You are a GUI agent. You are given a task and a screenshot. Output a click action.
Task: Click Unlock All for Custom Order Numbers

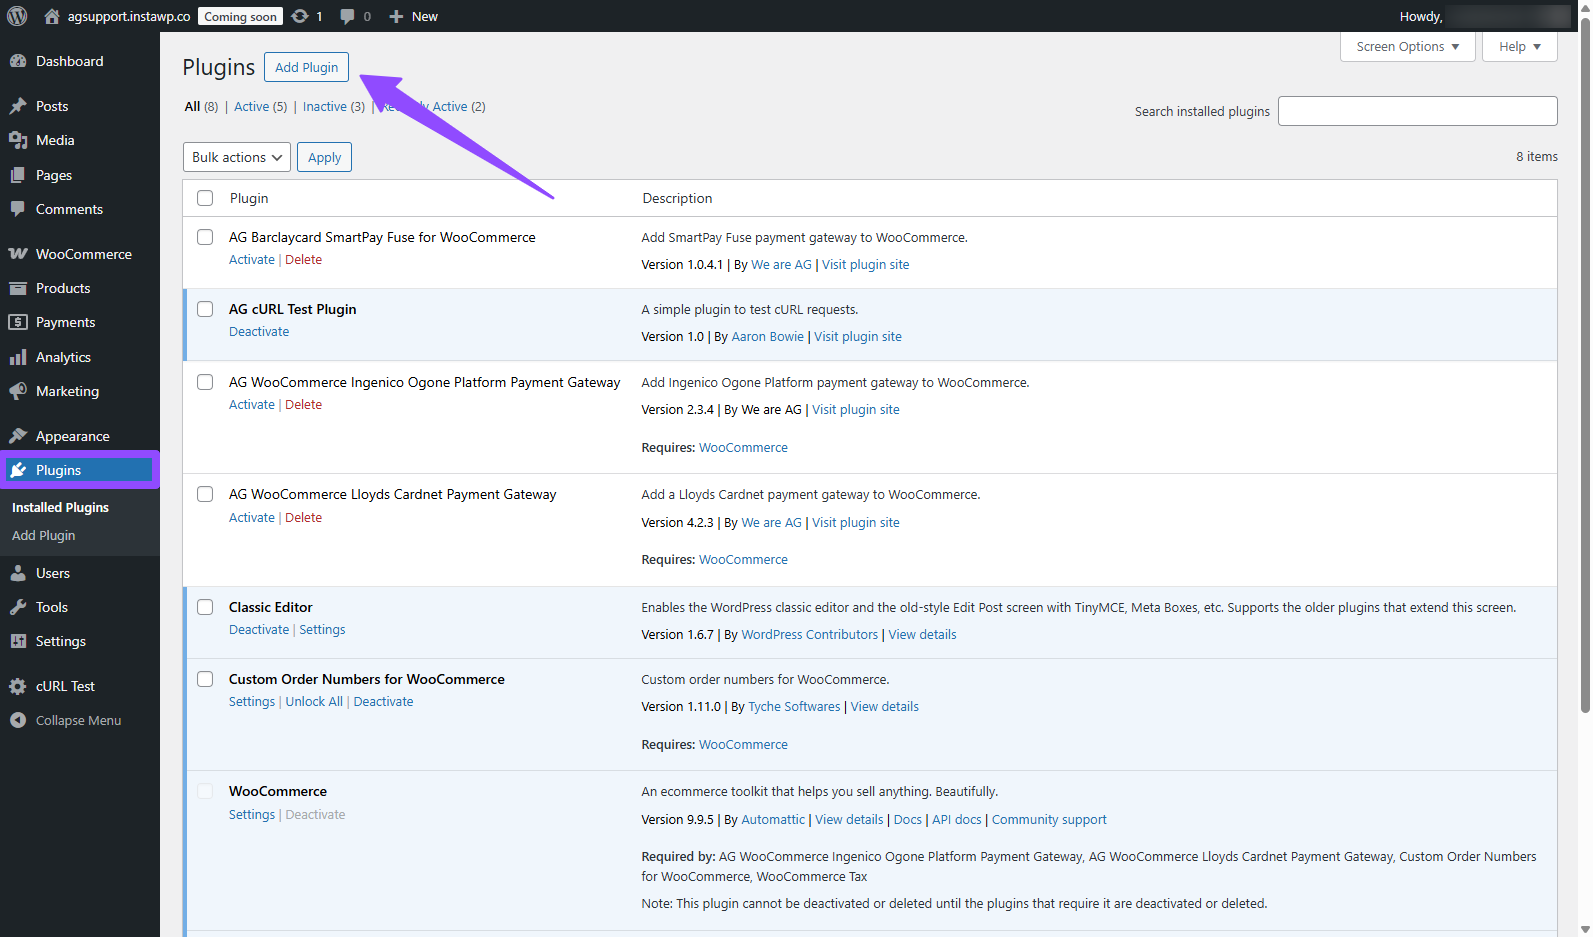click(x=314, y=702)
